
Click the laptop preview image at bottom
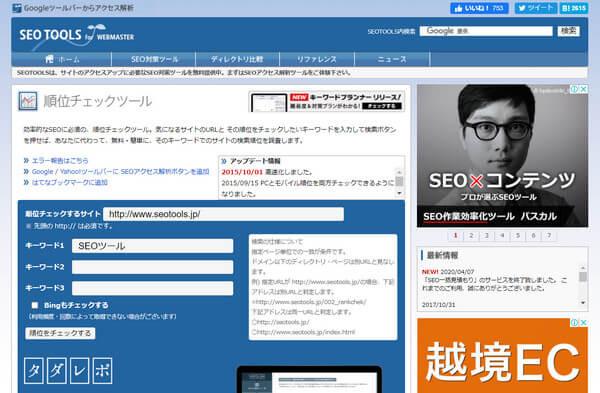point(309,379)
